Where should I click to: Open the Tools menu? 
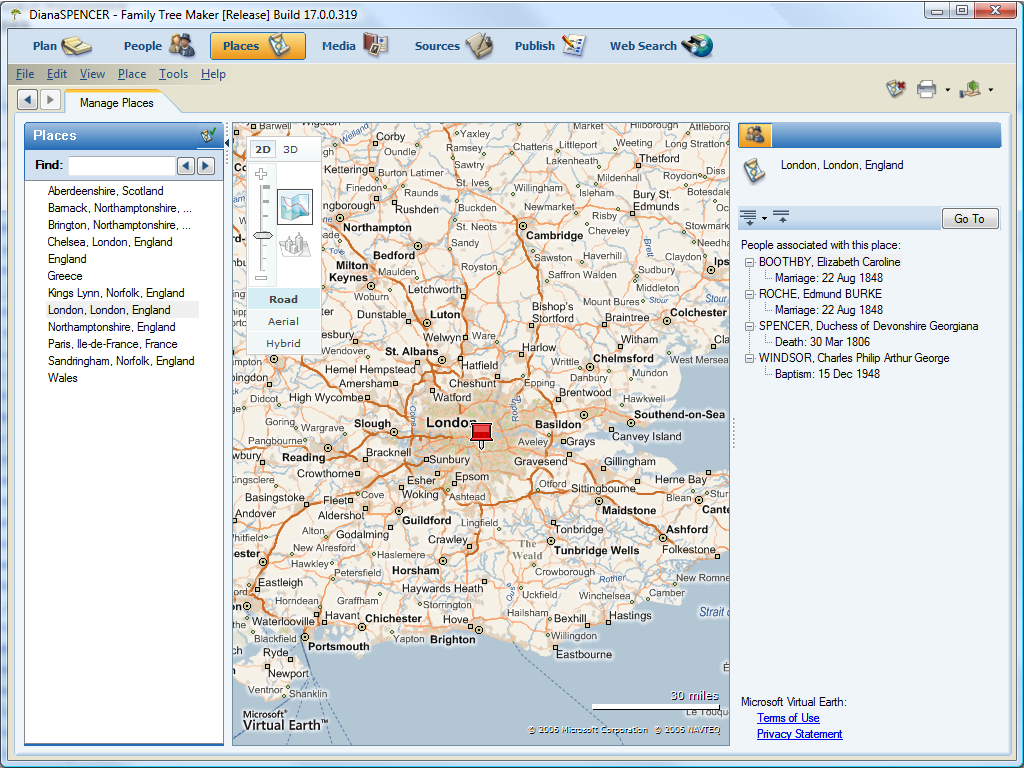[173, 74]
